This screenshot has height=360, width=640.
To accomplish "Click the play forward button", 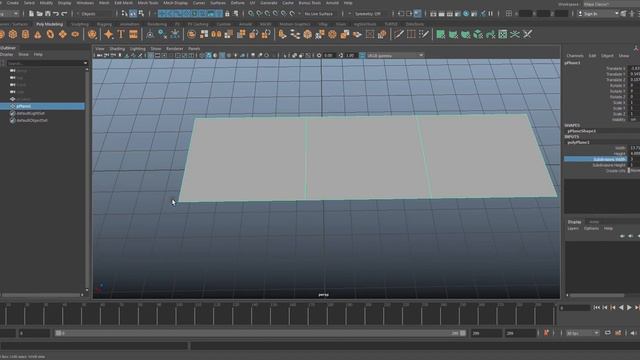I will pyautogui.click(x=629, y=308).
